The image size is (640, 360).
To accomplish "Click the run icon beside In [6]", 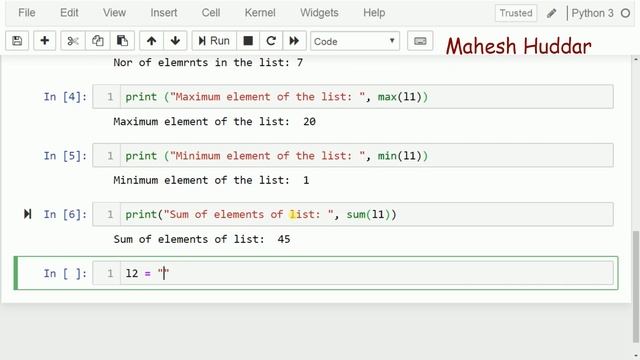I will pos(27,214).
